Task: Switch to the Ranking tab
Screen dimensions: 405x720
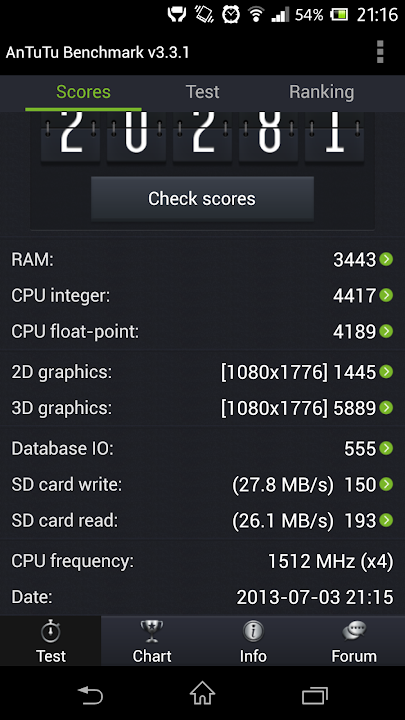Action: click(321, 92)
